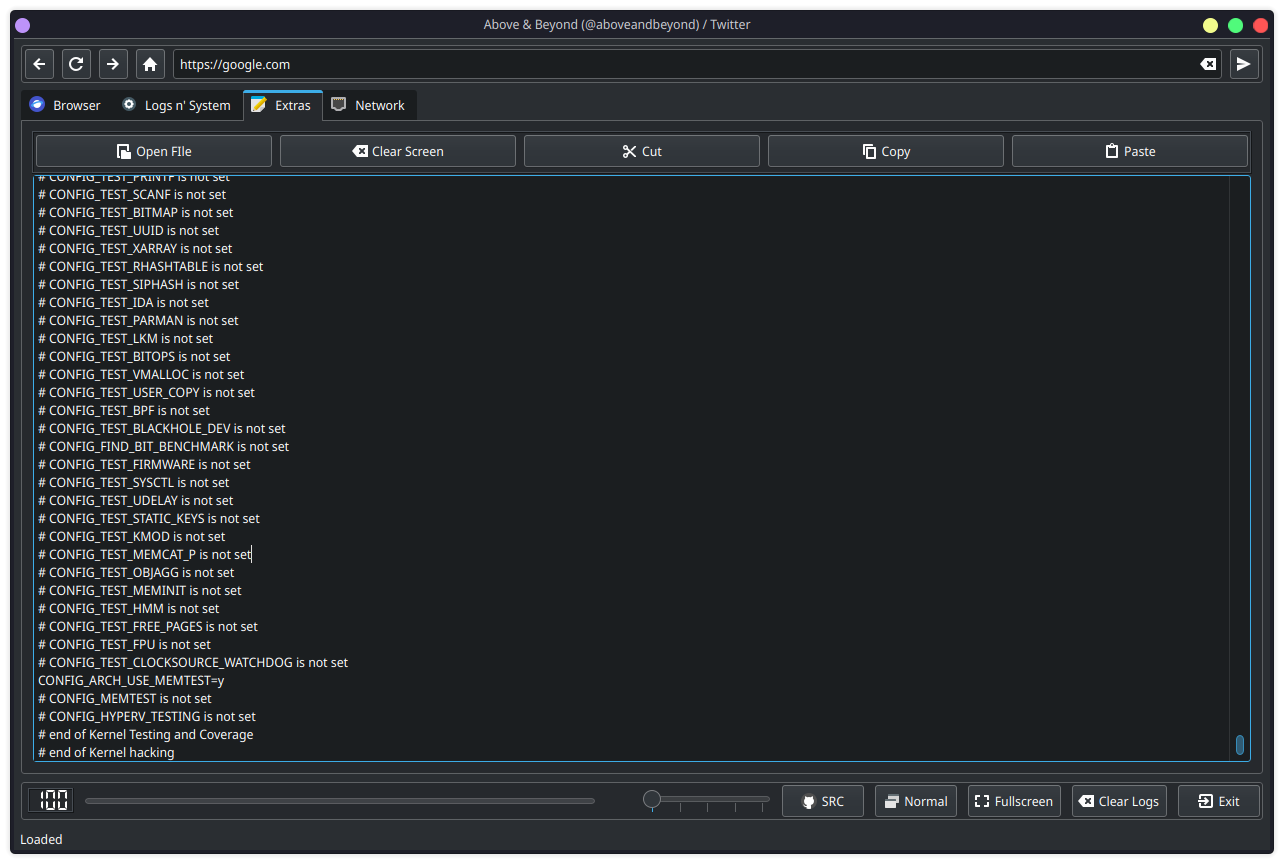This screenshot has height=864, width=1284.
Task: Click the 100 LCD zoom display
Action: click(51, 800)
